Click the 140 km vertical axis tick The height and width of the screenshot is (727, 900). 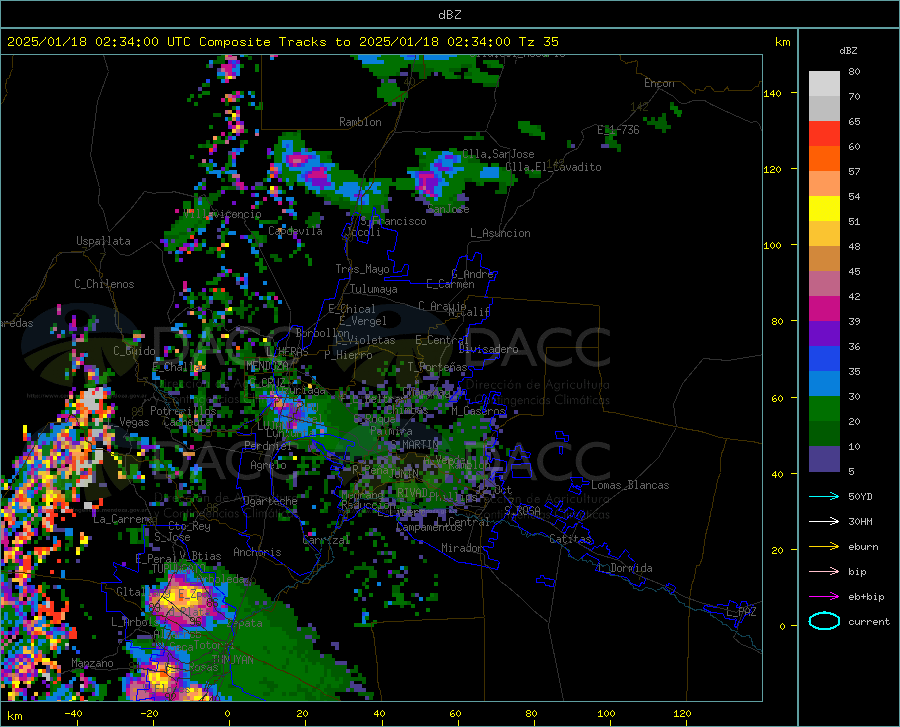tap(772, 93)
